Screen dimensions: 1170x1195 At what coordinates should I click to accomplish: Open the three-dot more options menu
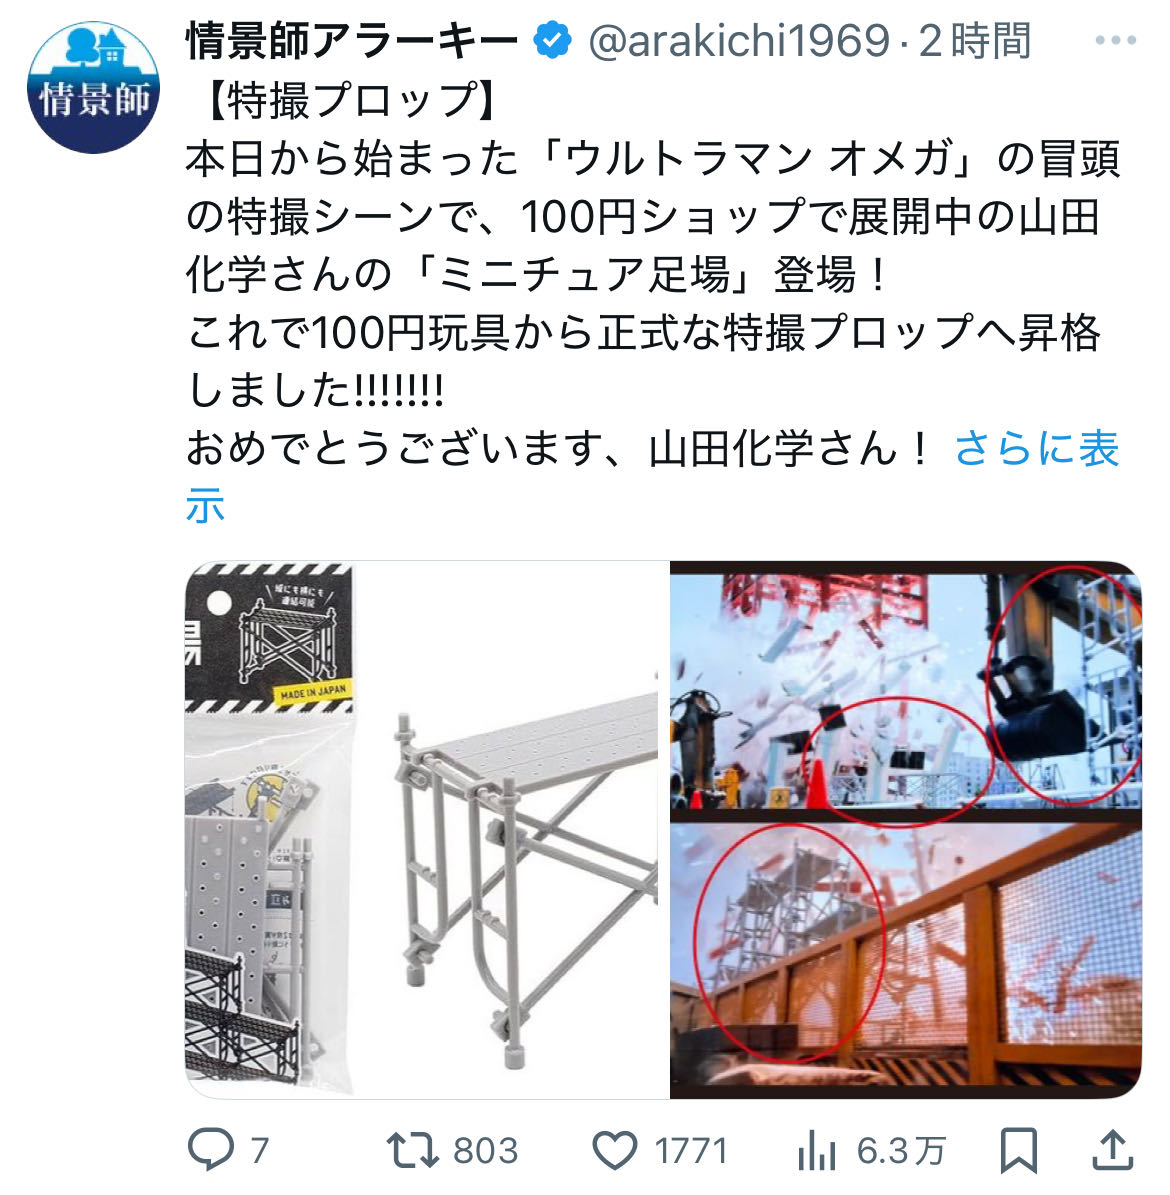[x=1115, y=40]
